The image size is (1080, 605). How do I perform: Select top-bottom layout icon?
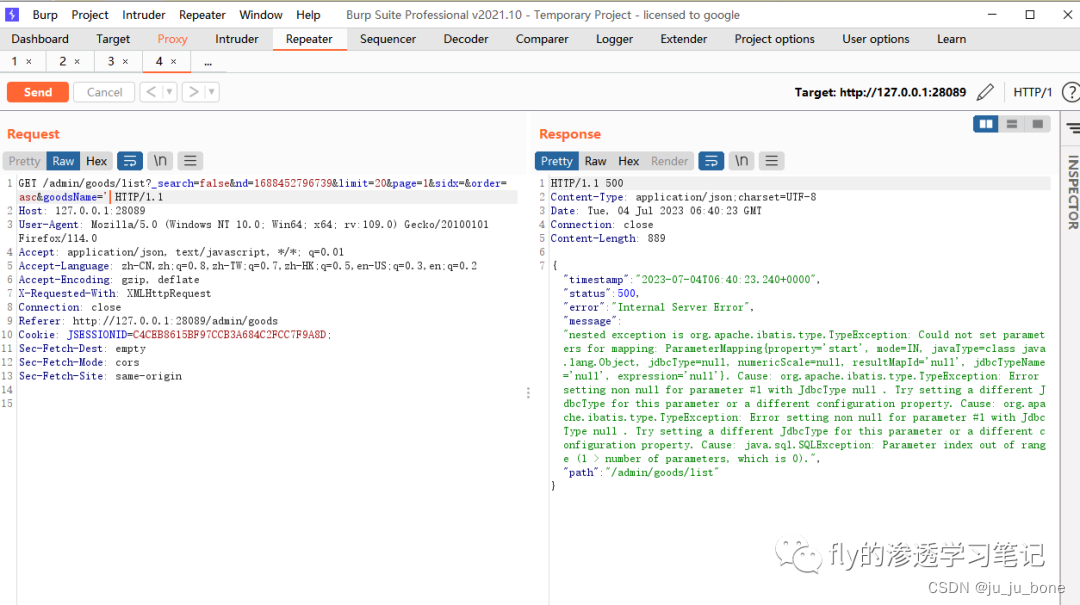(1012, 124)
